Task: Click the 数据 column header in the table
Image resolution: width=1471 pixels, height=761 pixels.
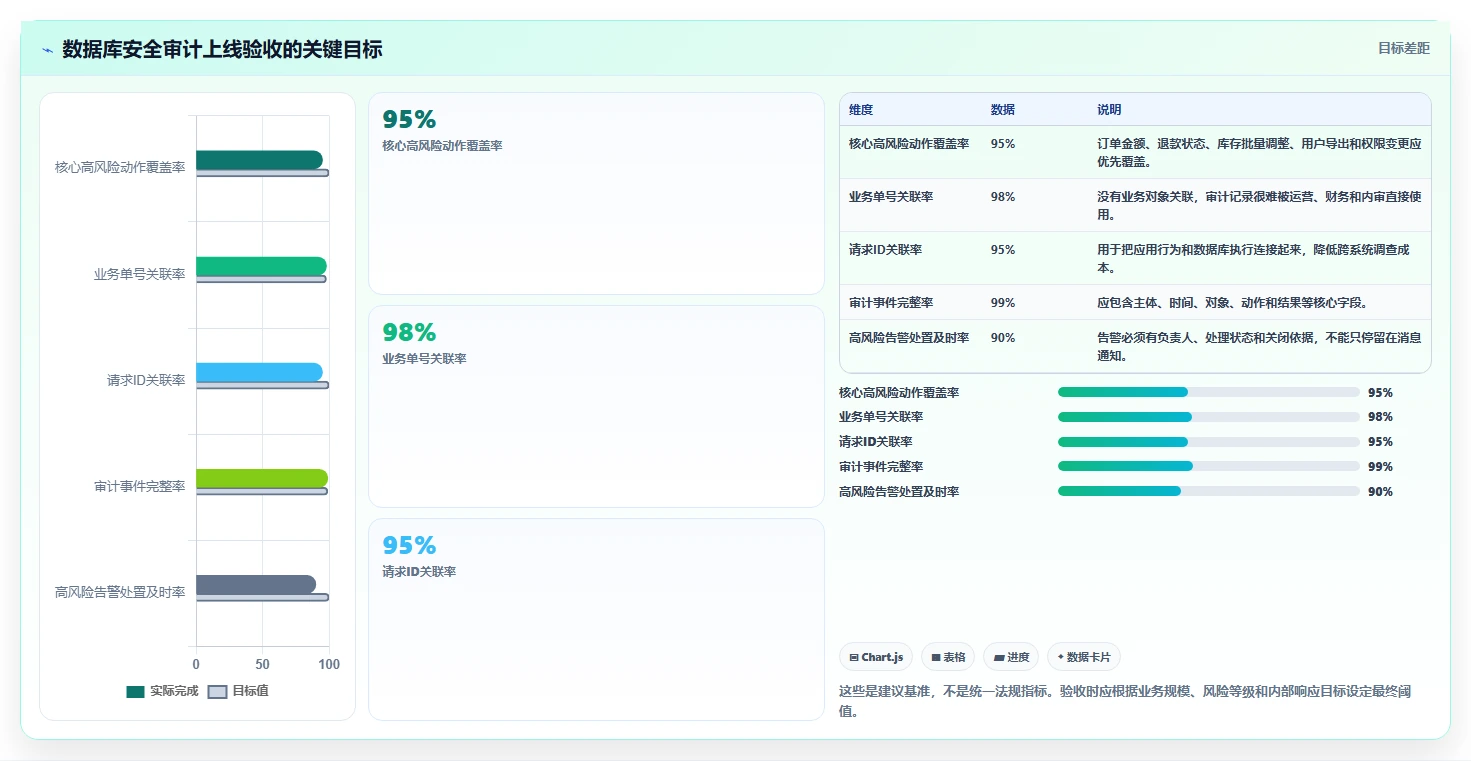Action: click(1003, 110)
